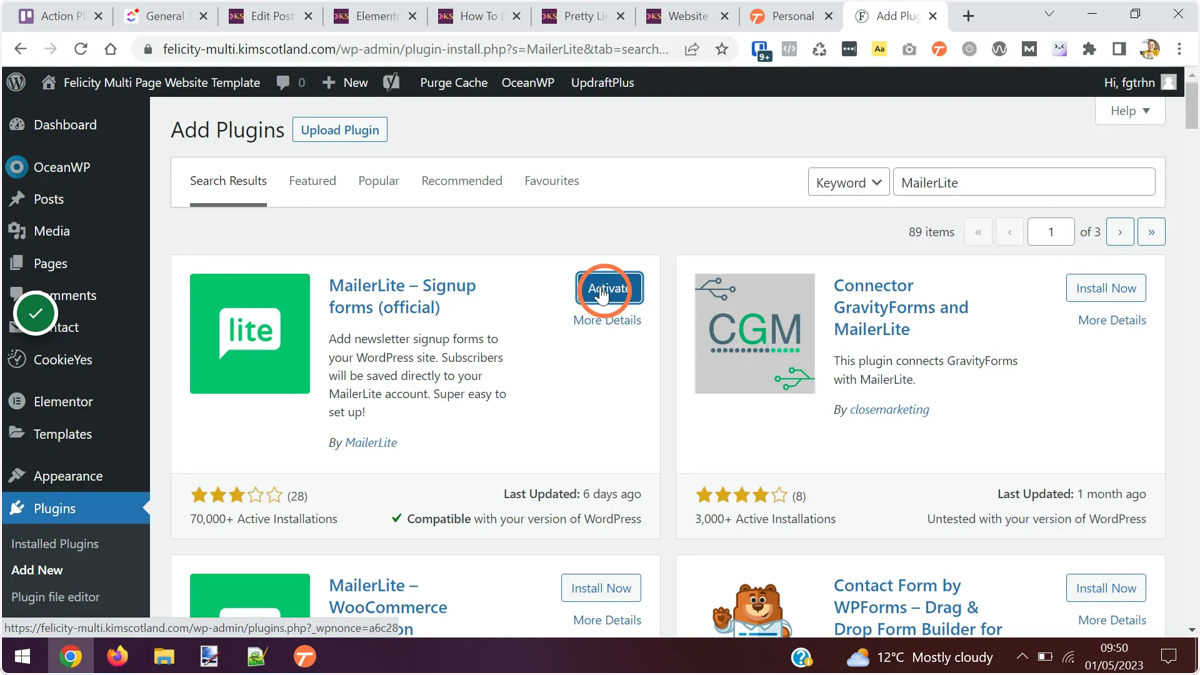Open the tab search chevron in Chrome
The width and height of the screenshot is (1200, 675).
click(1049, 15)
